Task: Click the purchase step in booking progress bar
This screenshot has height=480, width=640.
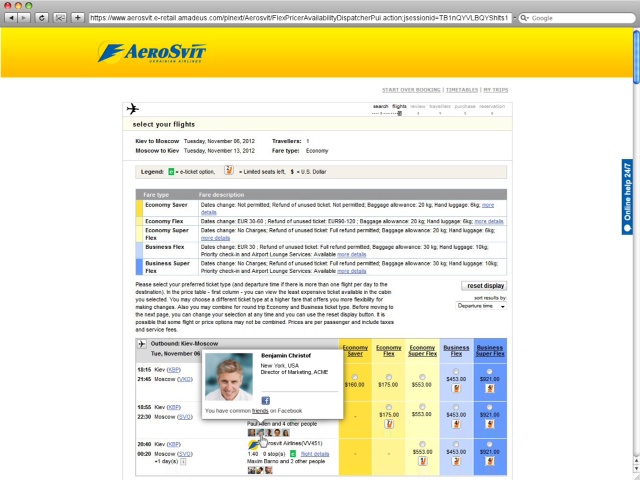Action: [465, 107]
